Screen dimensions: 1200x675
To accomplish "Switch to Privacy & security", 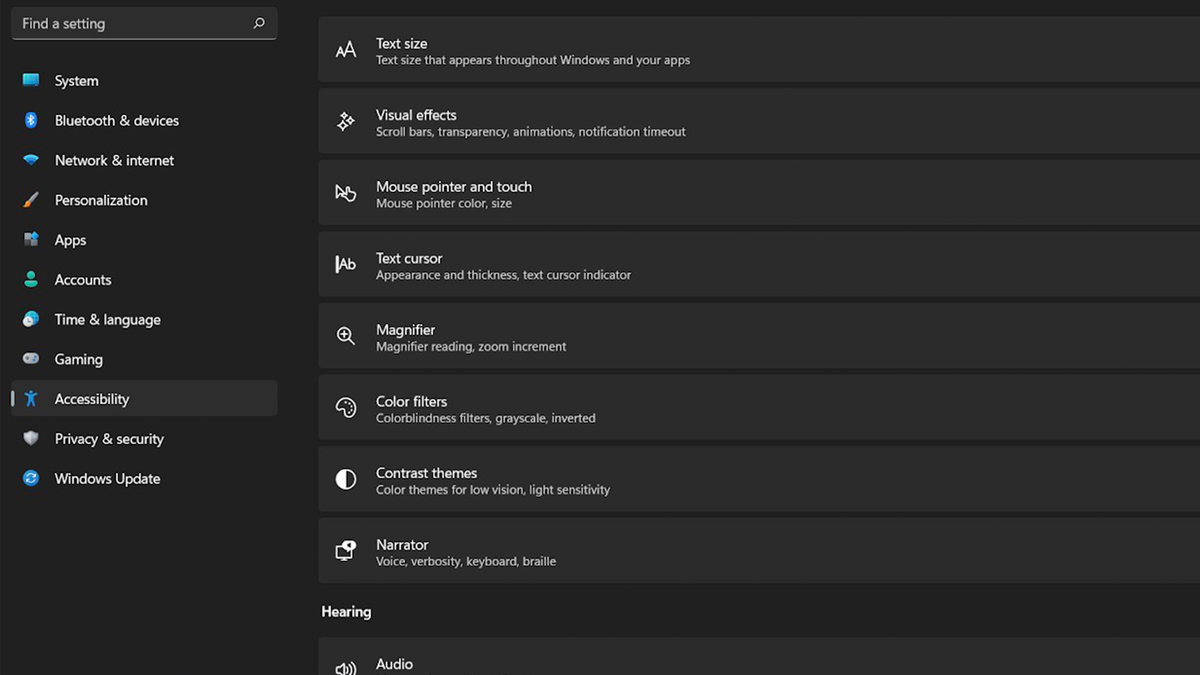I will click(110, 438).
